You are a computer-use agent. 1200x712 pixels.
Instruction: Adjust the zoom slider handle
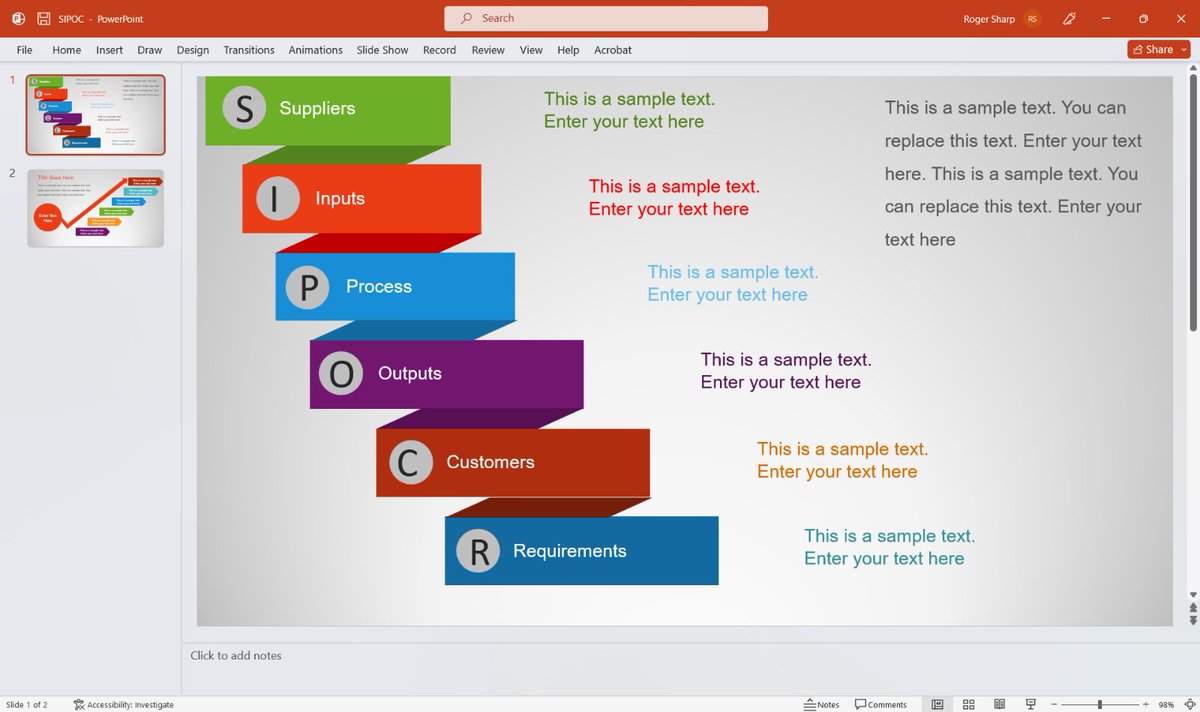pos(1100,704)
